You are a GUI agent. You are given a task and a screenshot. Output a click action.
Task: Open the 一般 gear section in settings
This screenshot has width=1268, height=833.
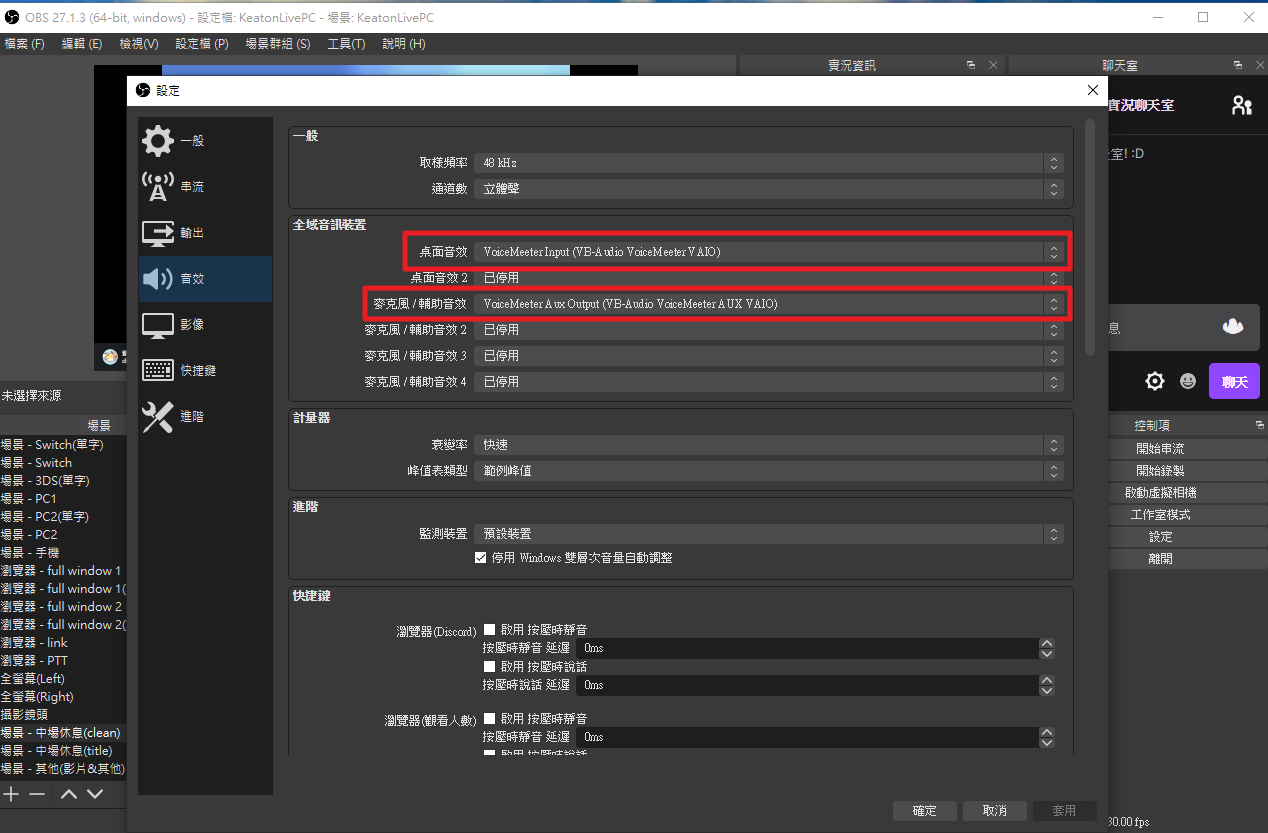tap(205, 141)
